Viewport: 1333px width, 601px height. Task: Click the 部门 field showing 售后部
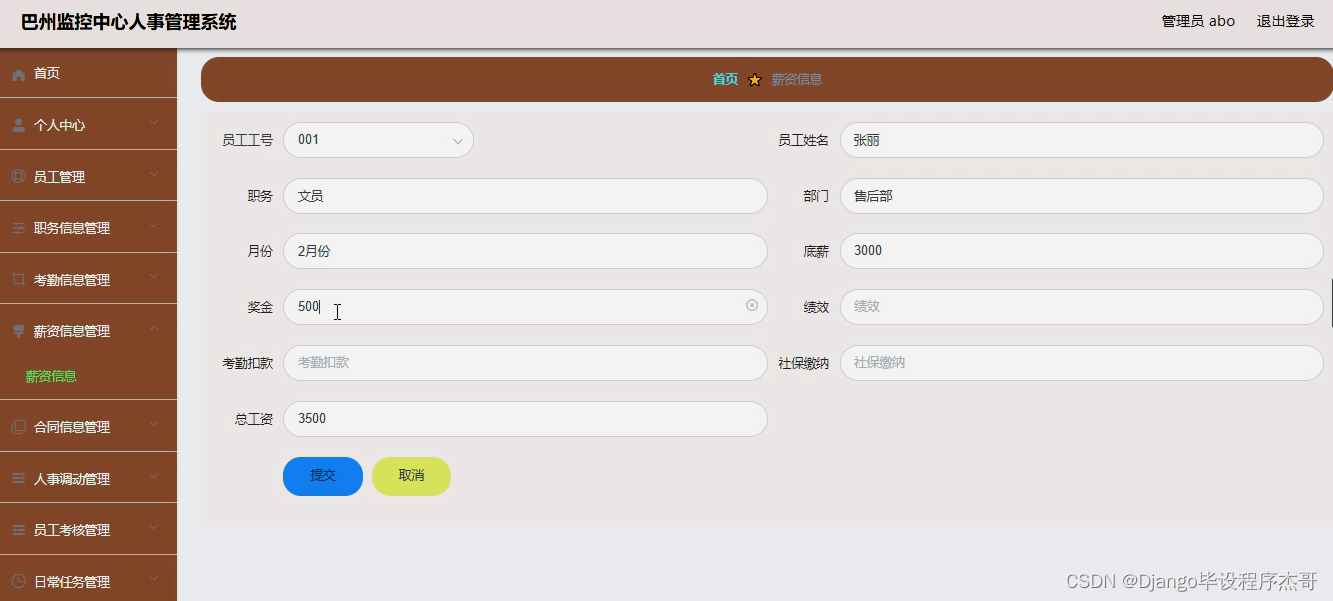[x=1082, y=196]
